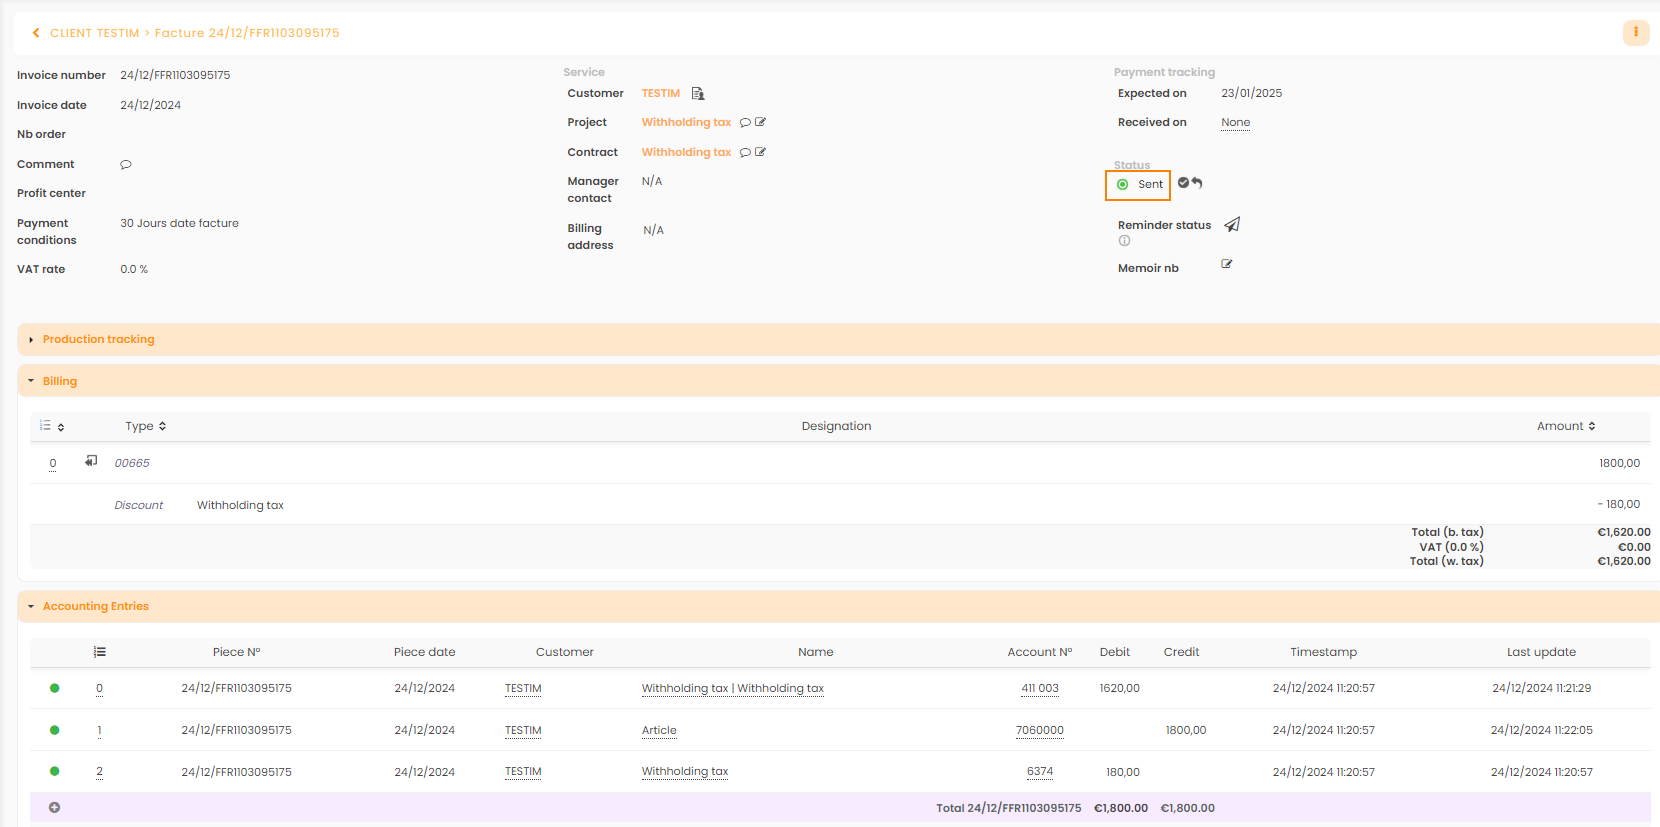This screenshot has height=827, width=1660.
Task: Sort billing lines by Amount
Action: (x=1565, y=426)
